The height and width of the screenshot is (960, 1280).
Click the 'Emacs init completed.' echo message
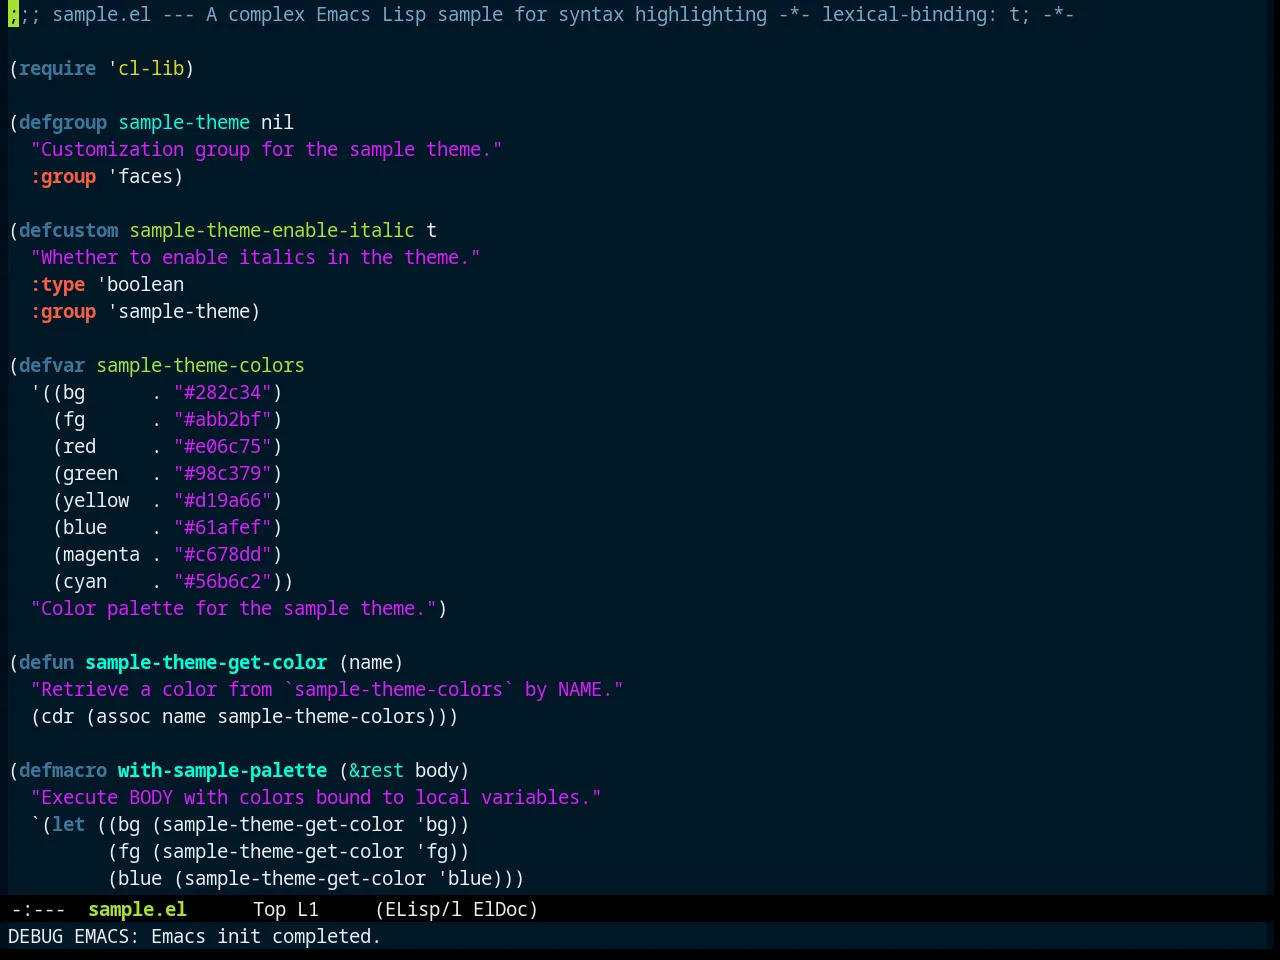pyautogui.click(x=266, y=936)
